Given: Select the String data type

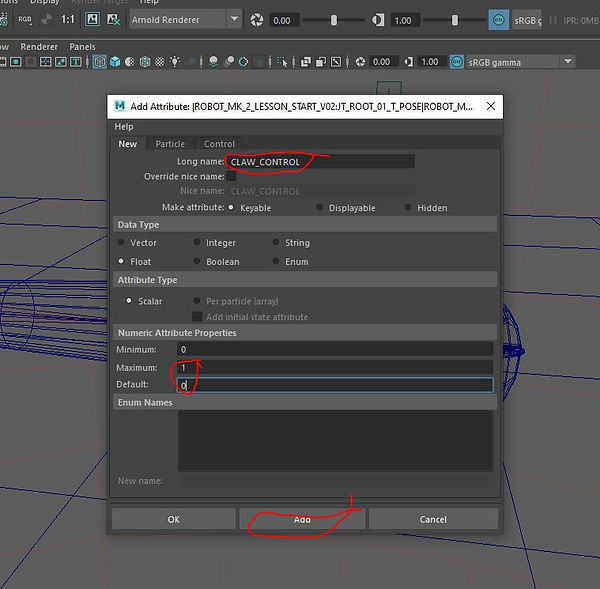Looking at the screenshot, I should 276,242.
